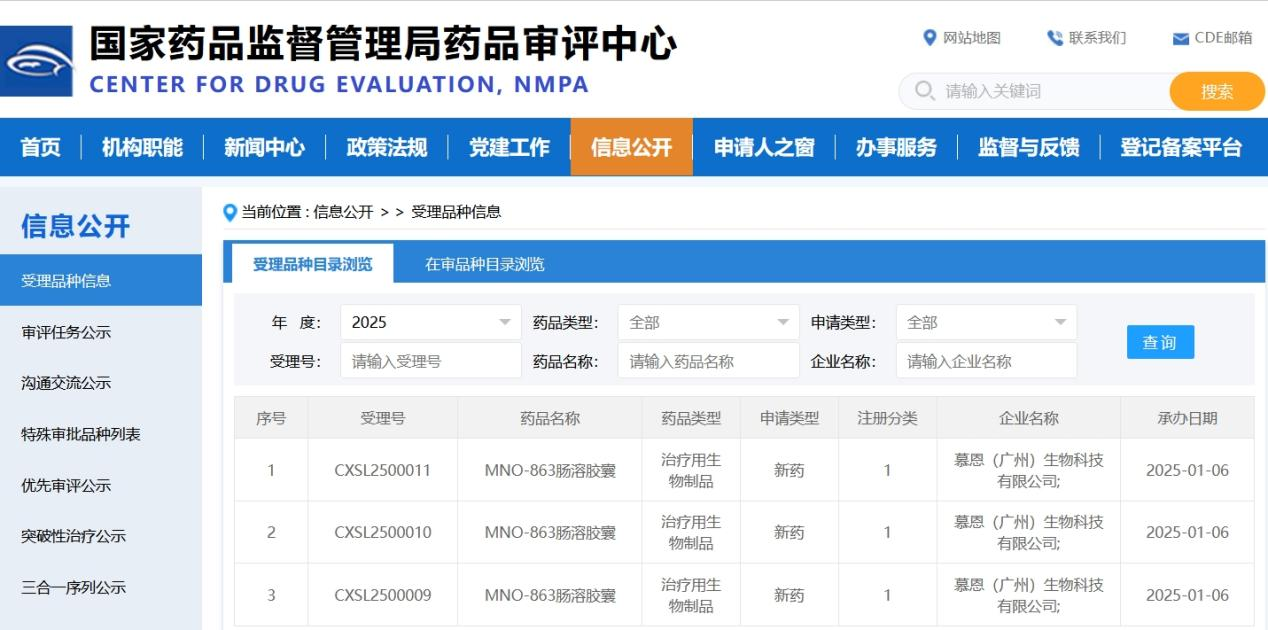
Task: Select the 申请人之窗 navigation item
Action: (x=763, y=146)
